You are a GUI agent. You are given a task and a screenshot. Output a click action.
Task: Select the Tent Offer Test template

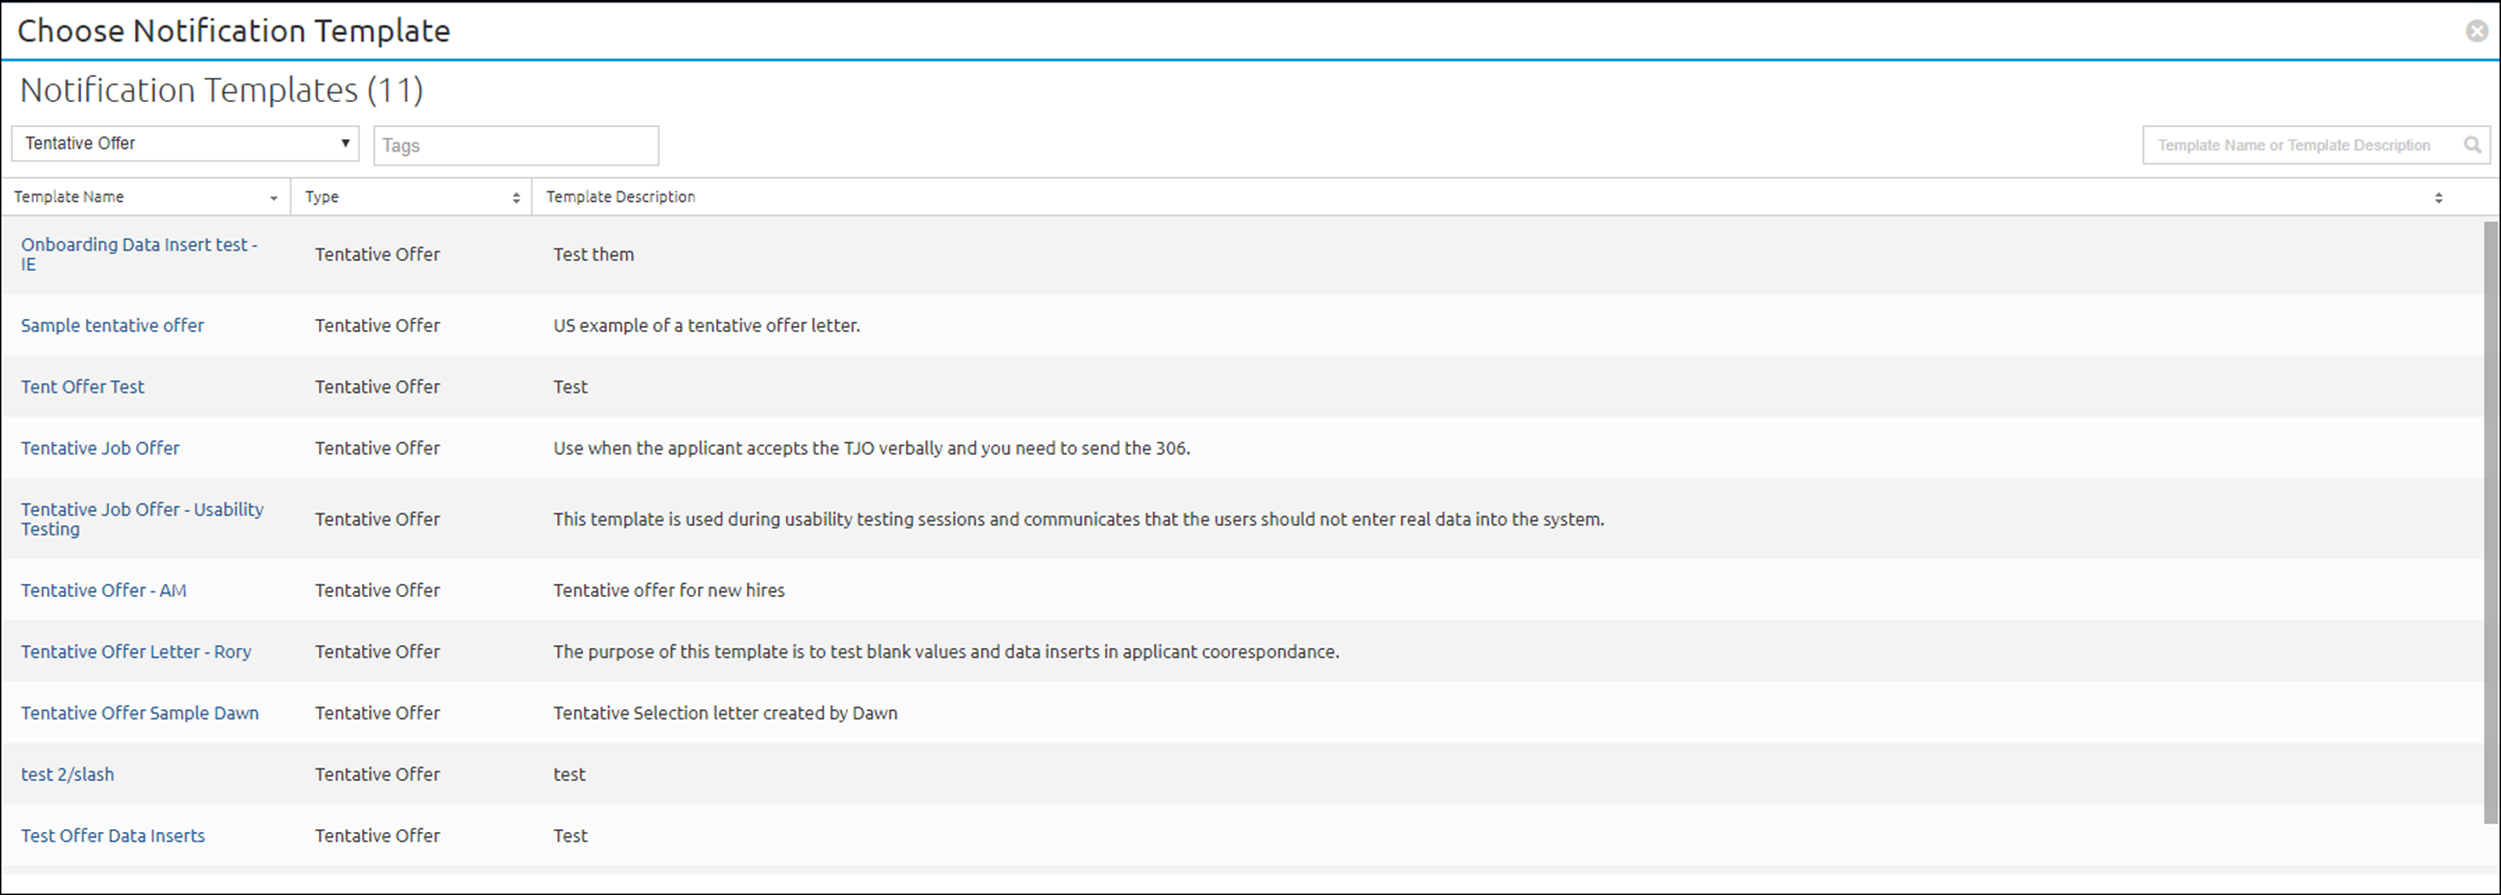82,386
